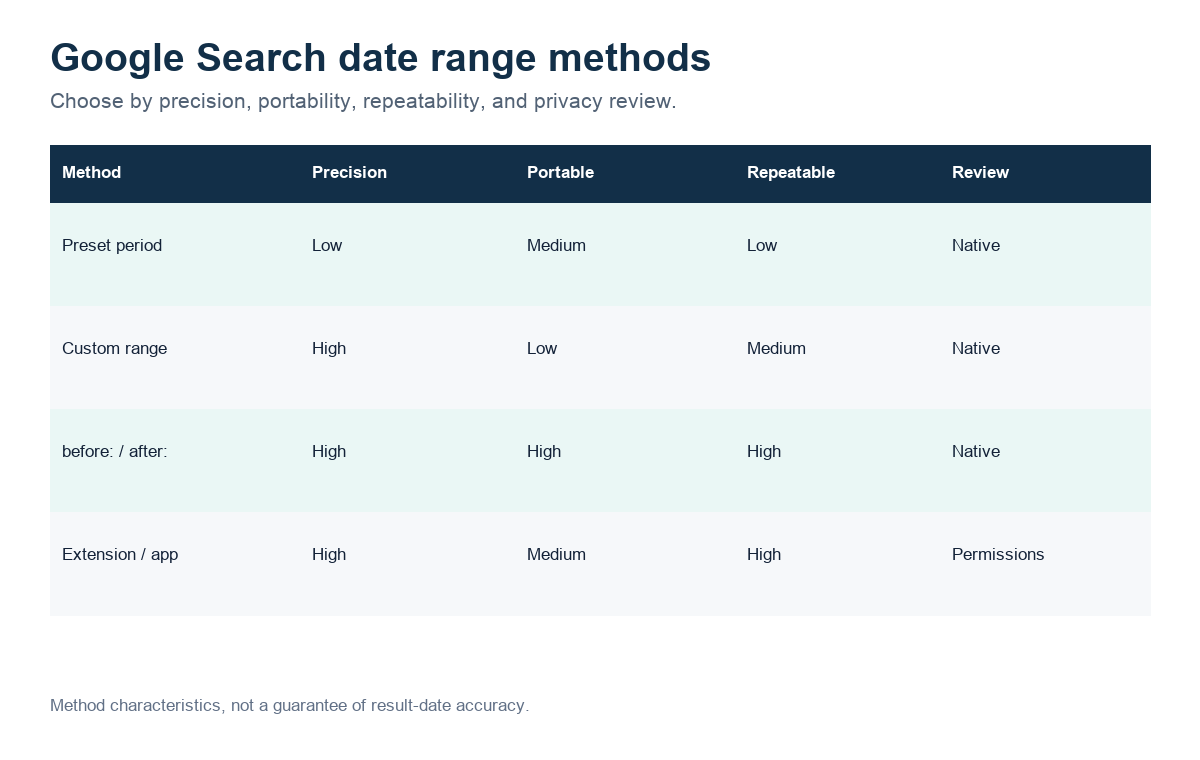Click Portable 'Medium' in Preset period row

pyautogui.click(x=556, y=245)
